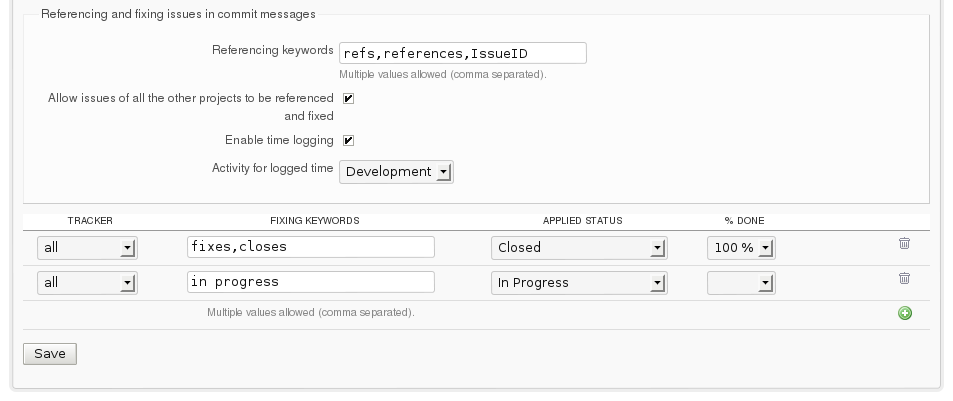Viewport: 953px width, 401px height.
Task: Delete the fixes,closes keyword row
Action: [x=904, y=243]
